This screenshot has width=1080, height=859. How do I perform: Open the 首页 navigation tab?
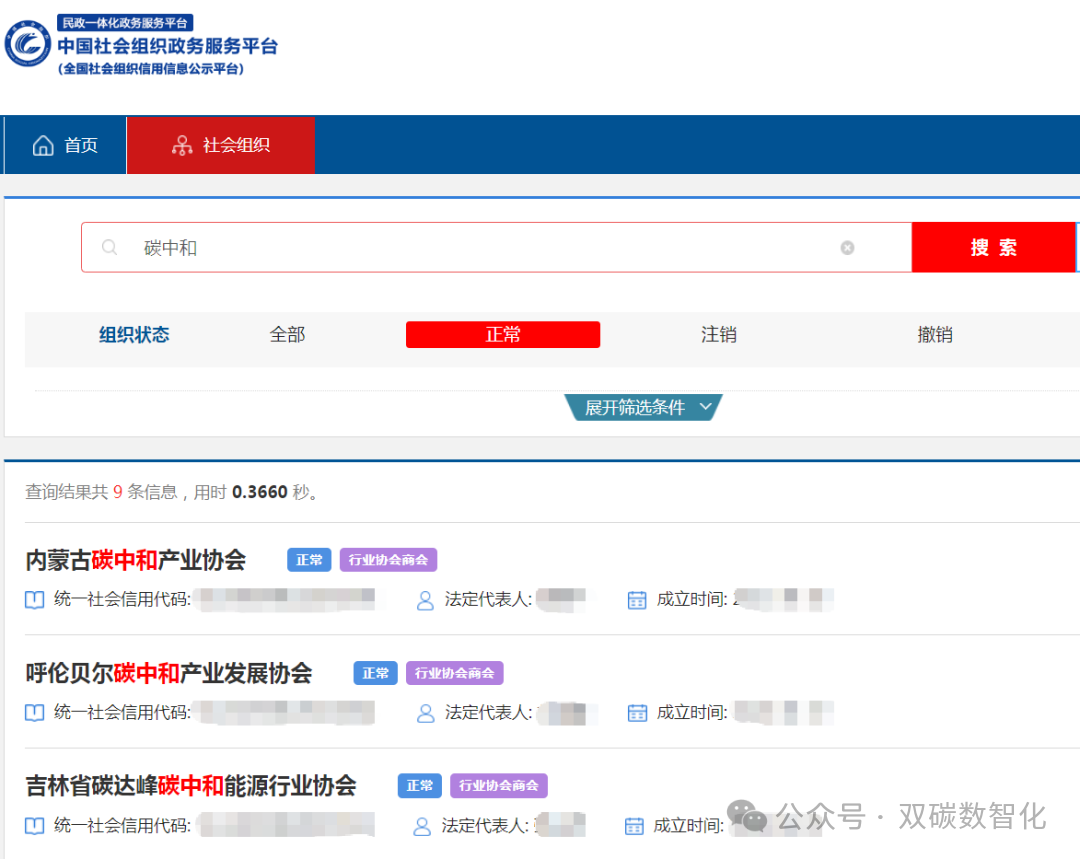pyautogui.click(x=66, y=145)
